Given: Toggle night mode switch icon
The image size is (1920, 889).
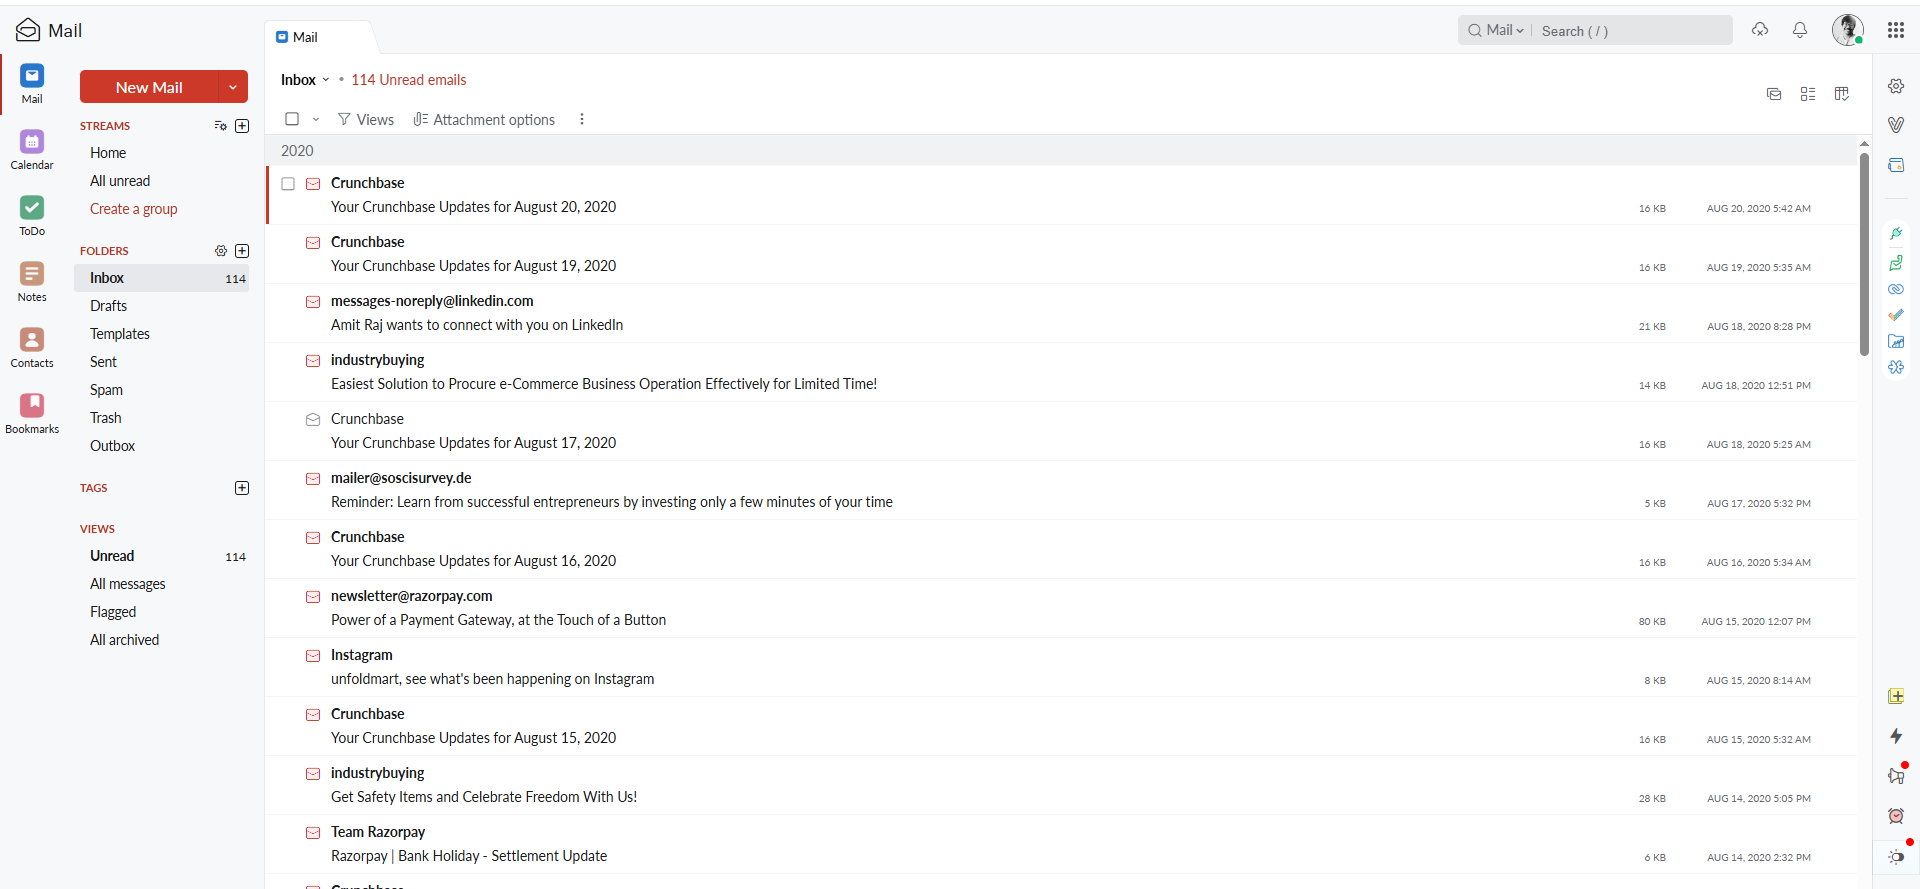Looking at the screenshot, I should coord(1896,857).
